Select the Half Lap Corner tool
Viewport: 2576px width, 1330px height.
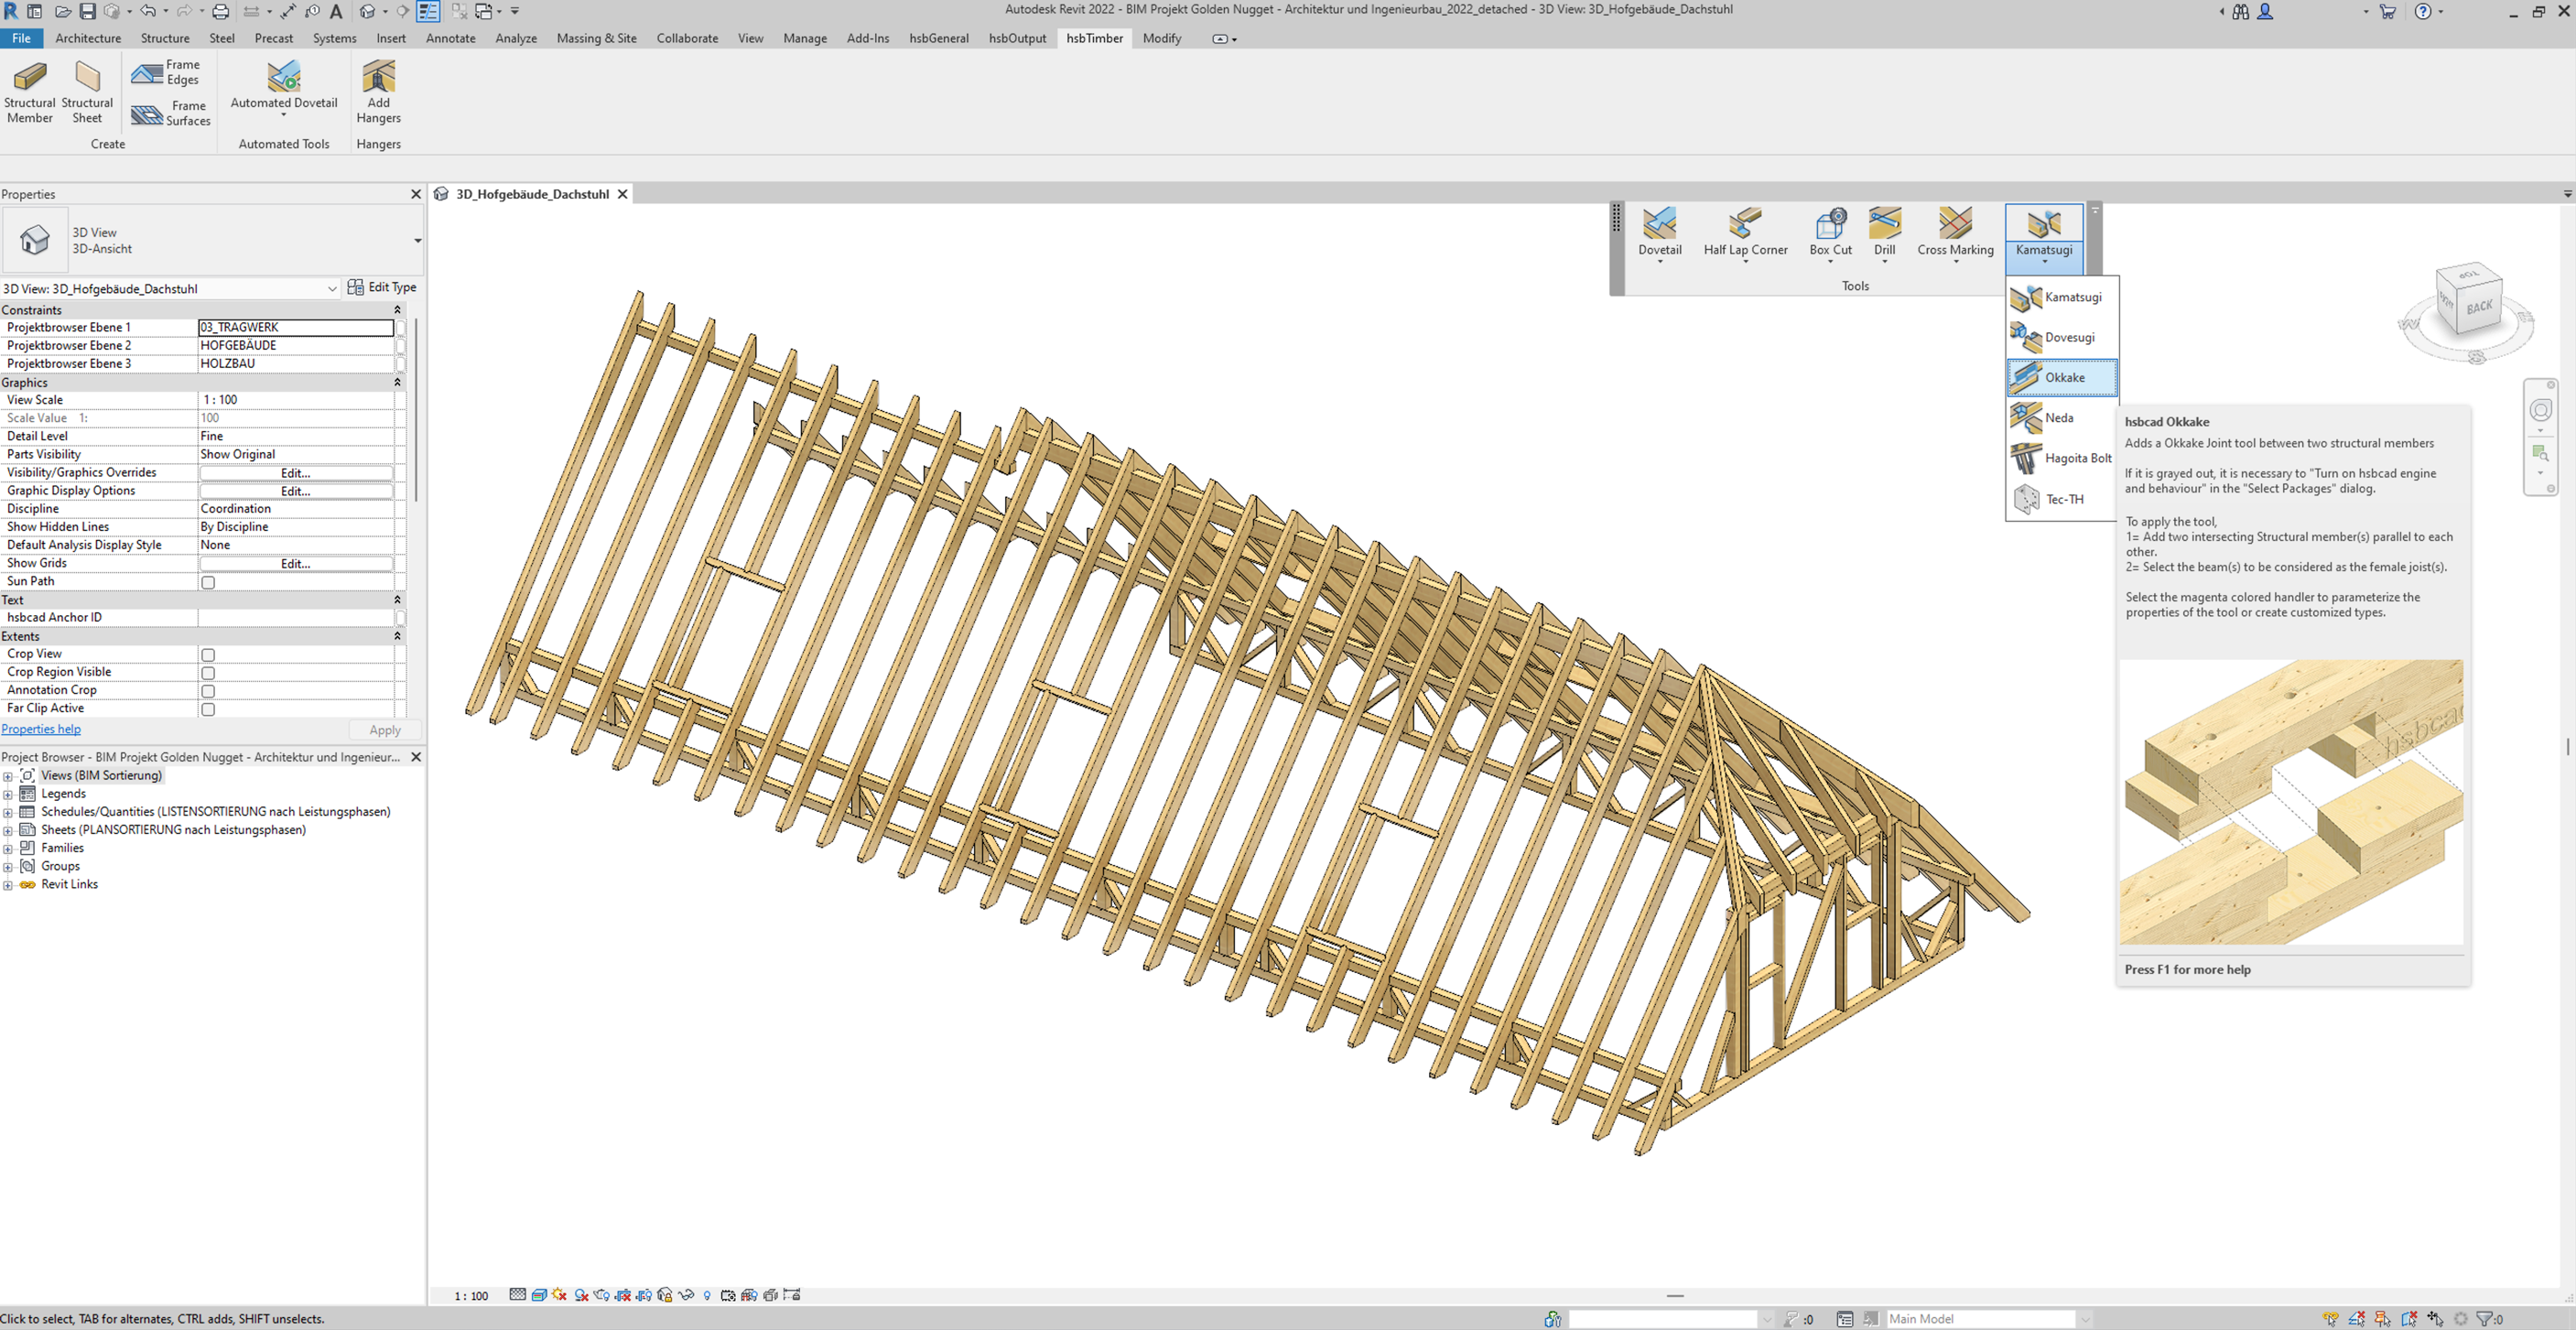(x=1745, y=225)
